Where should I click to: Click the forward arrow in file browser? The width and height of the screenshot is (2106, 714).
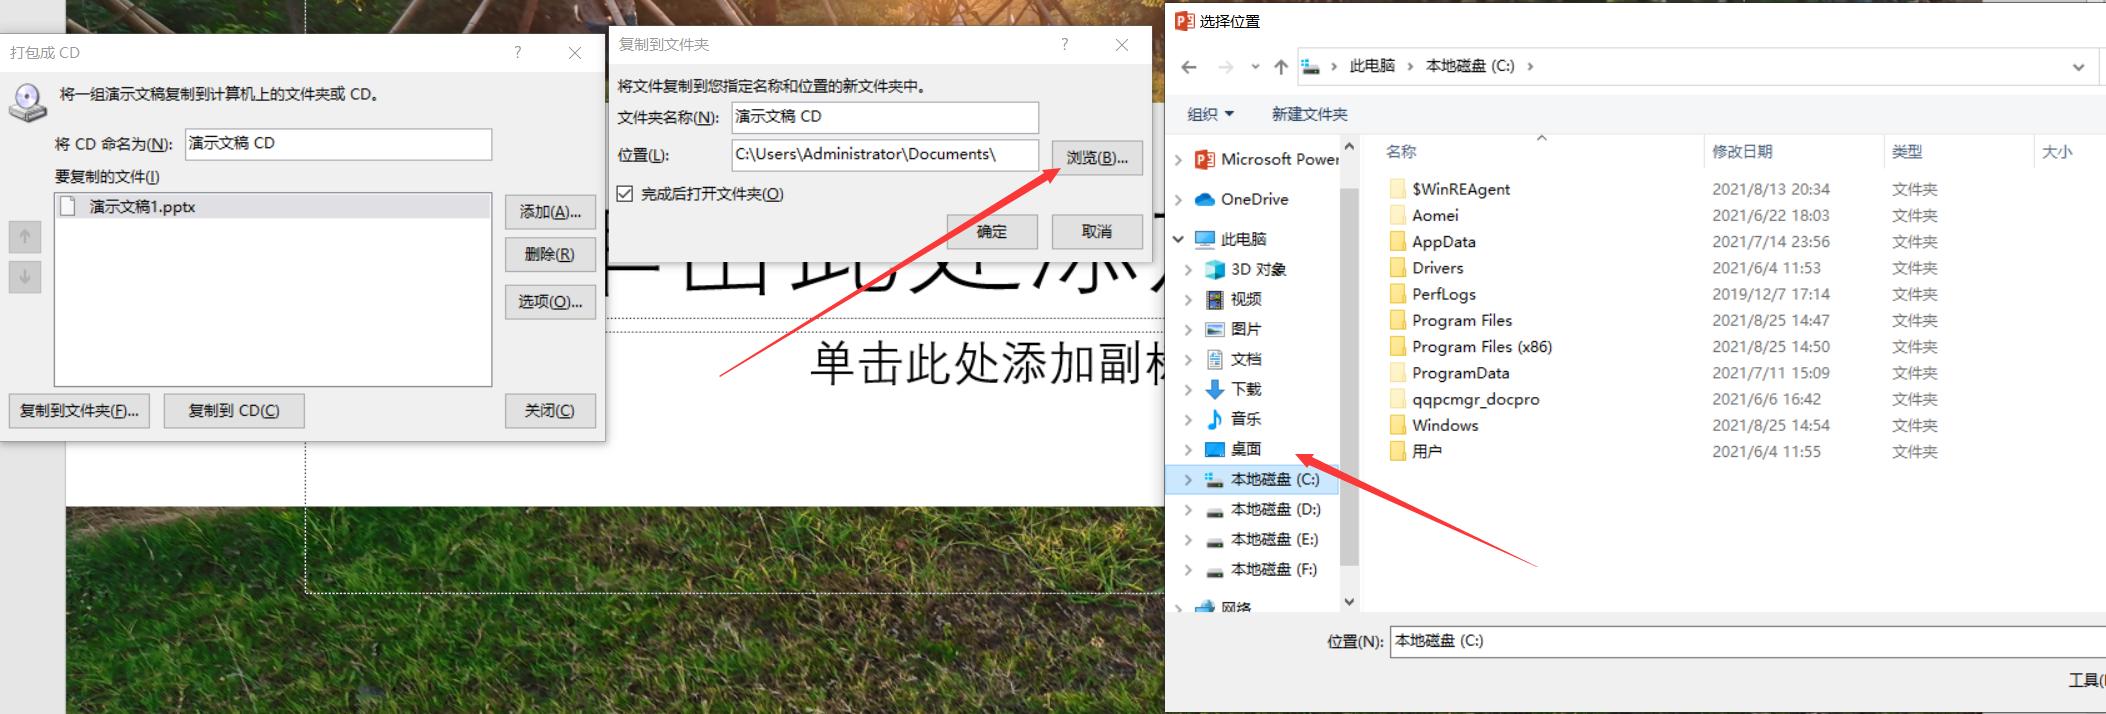[x=1226, y=67]
